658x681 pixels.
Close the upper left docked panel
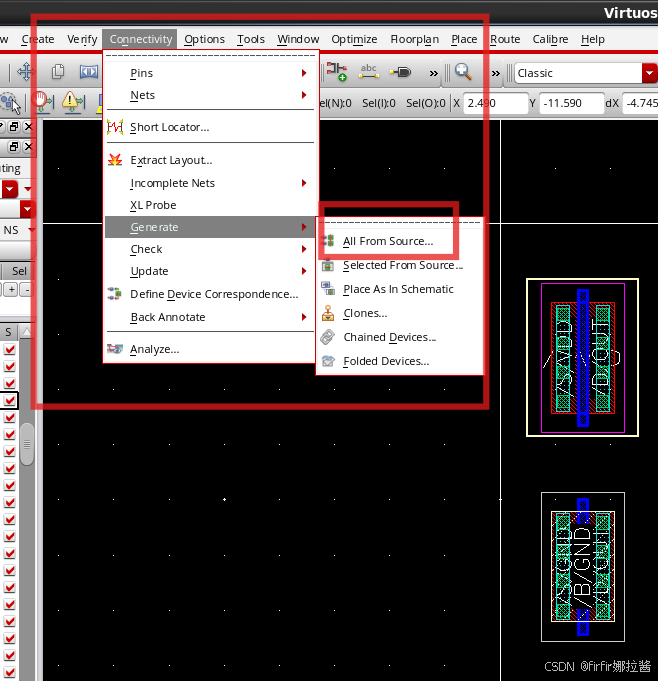[29, 126]
